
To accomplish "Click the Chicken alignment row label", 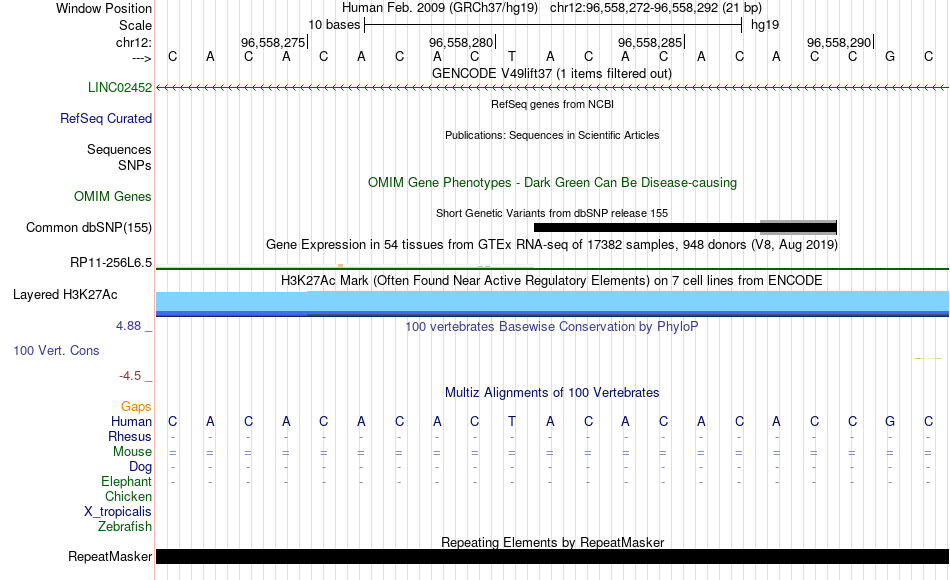I will coord(128,496).
